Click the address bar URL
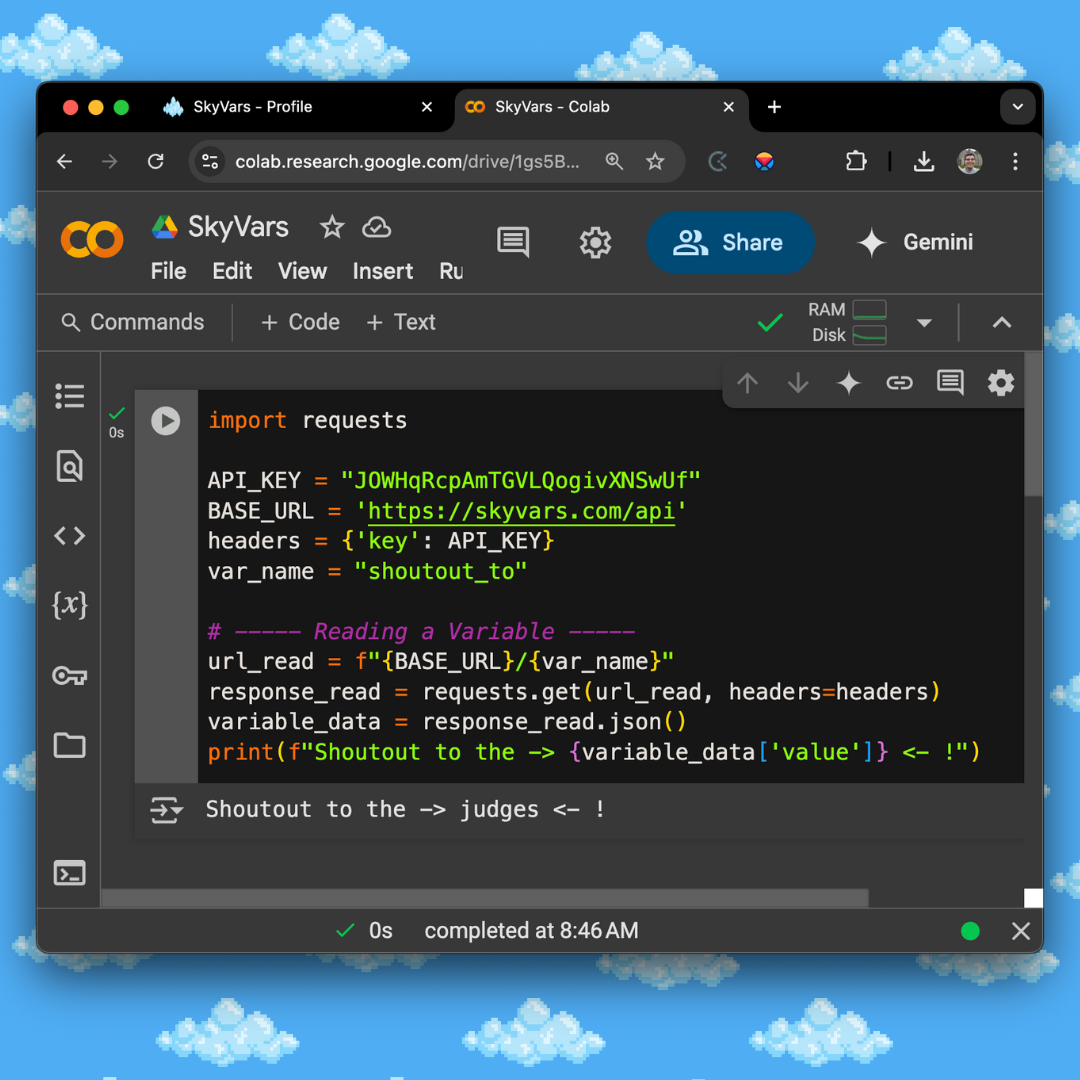This screenshot has height=1080, width=1080. pos(407,162)
